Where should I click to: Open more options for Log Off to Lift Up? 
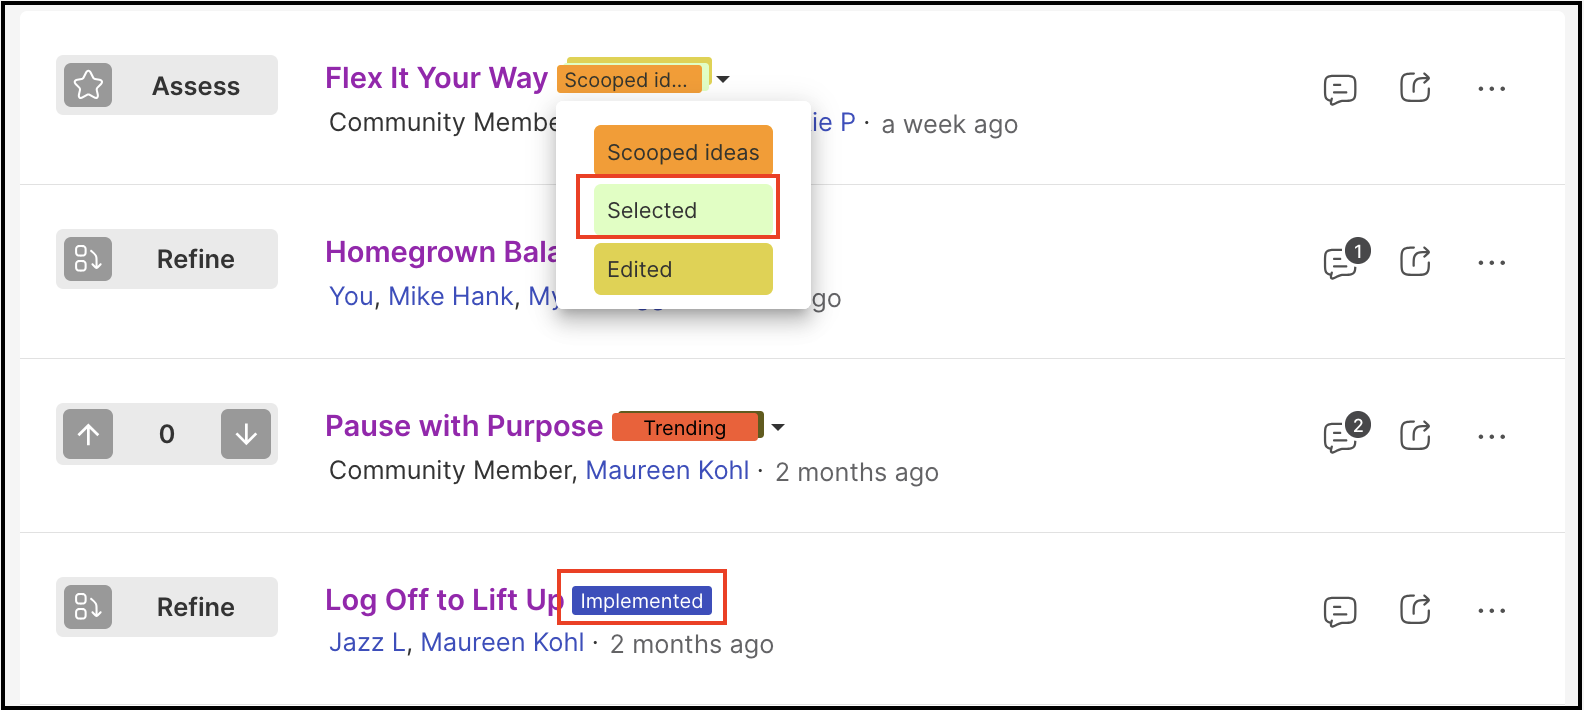1491,611
